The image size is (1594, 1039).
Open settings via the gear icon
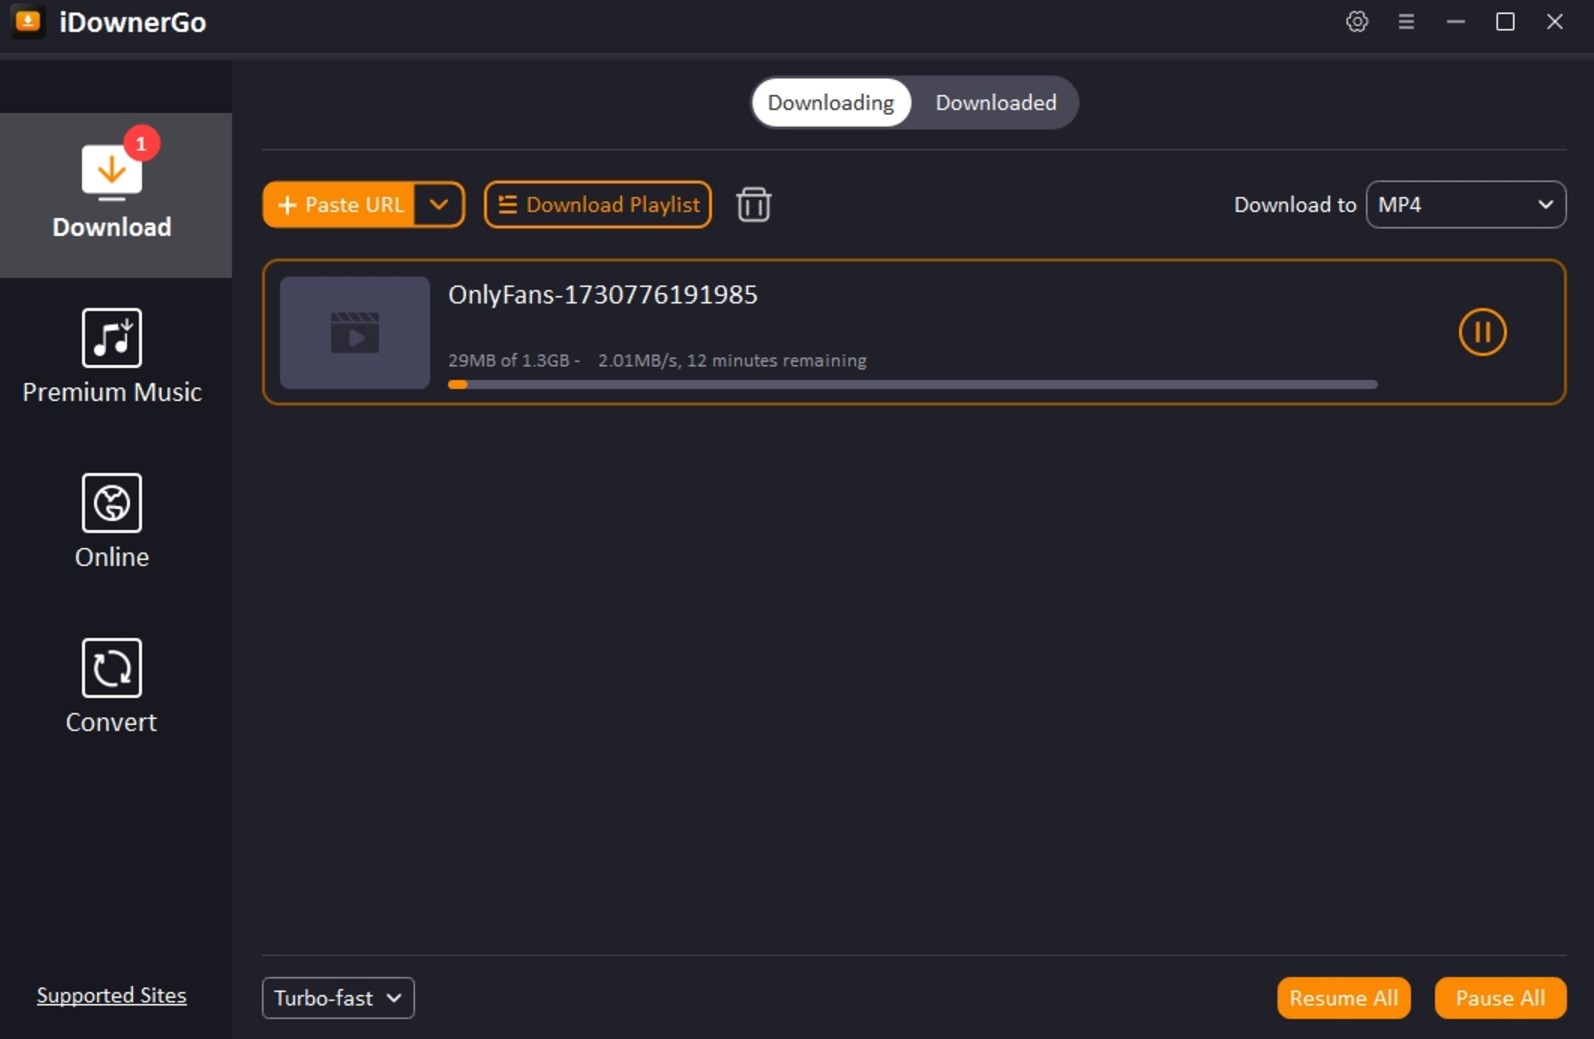click(1357, 21)
